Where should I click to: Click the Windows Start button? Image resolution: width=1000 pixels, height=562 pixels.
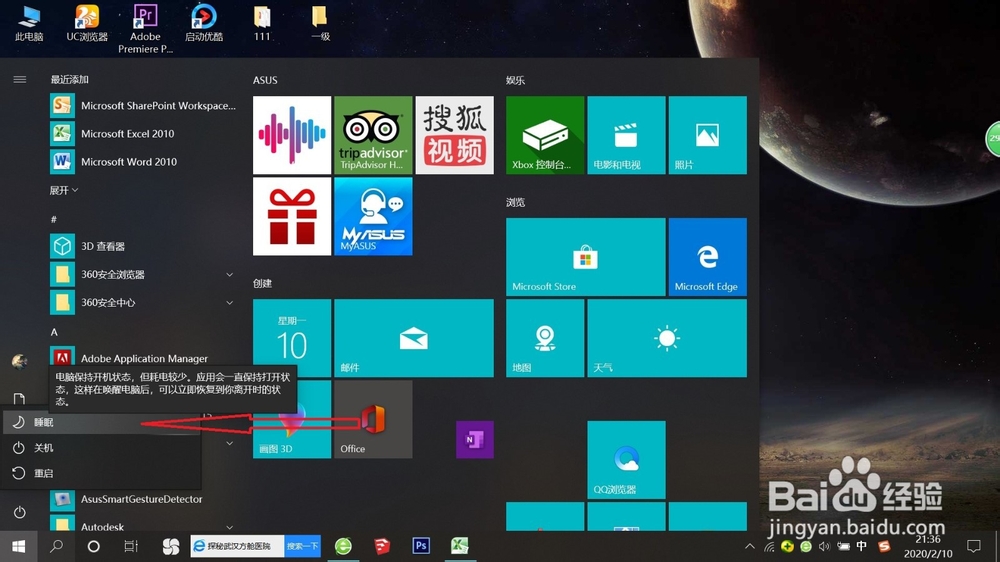18,546
